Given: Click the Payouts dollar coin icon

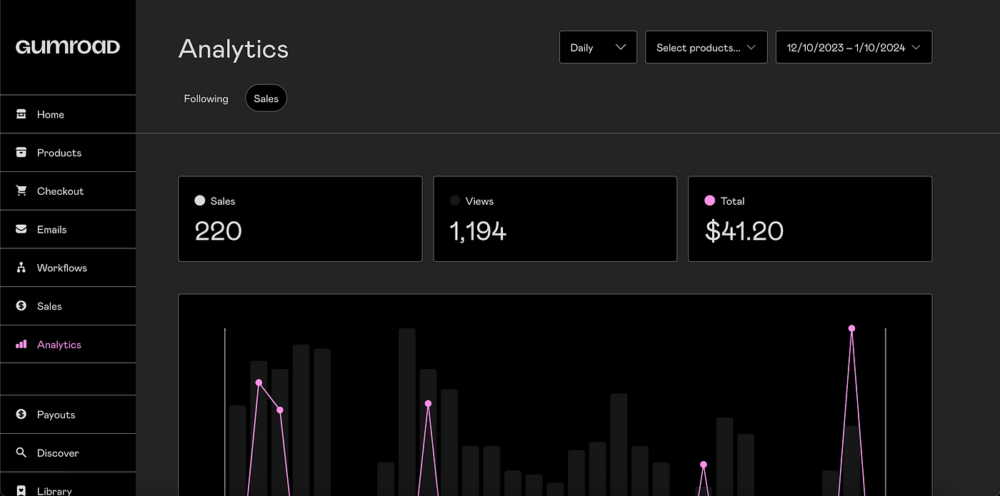Looking at the screenshot, I should pos(21,414).
